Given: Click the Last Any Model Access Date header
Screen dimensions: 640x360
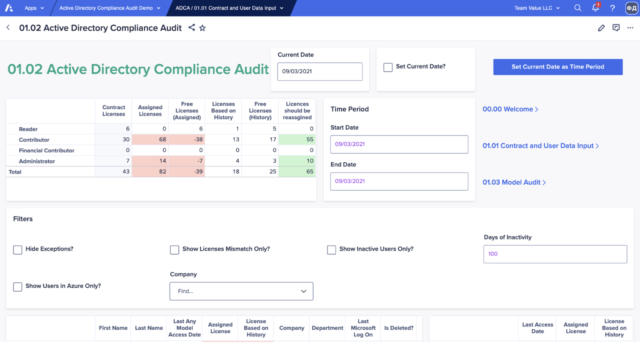Looking at the screenshot, I should pos(184,328).
